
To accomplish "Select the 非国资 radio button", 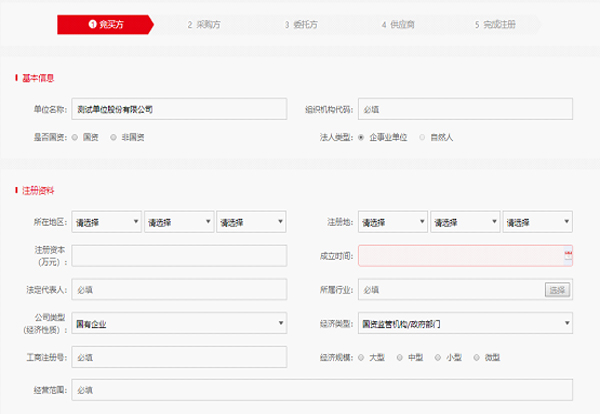I will 114,137.
